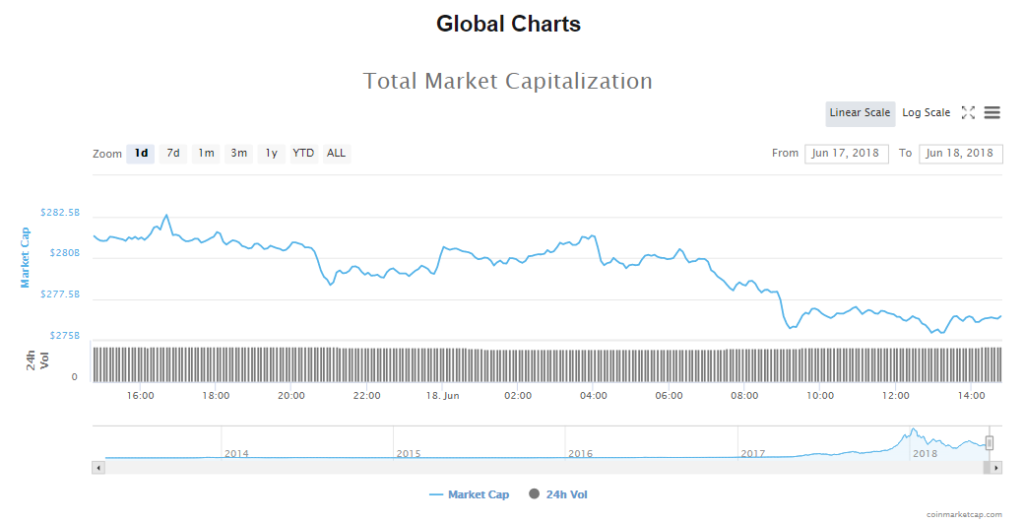This screenshot has width=1024, height=523.
Task: Set zoom to 1m
Action: 206,153
